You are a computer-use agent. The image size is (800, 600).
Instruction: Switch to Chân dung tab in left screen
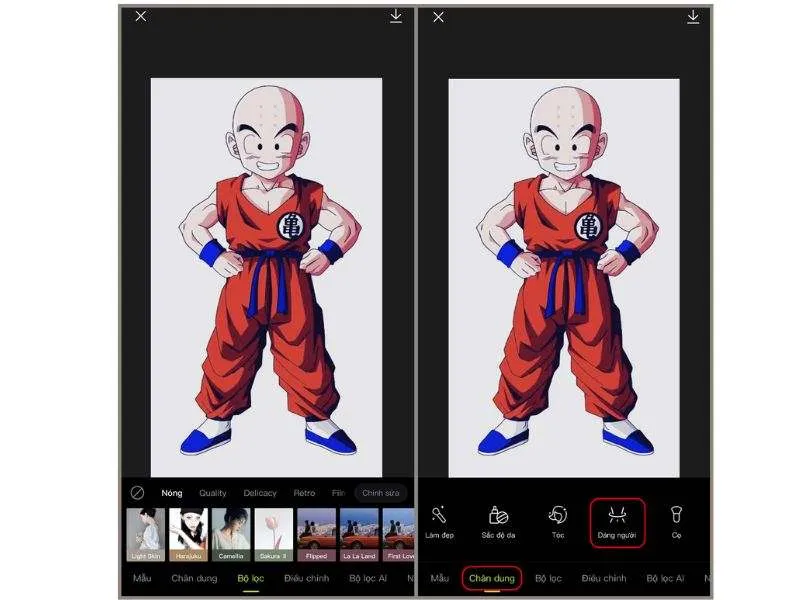pos(194,578)
